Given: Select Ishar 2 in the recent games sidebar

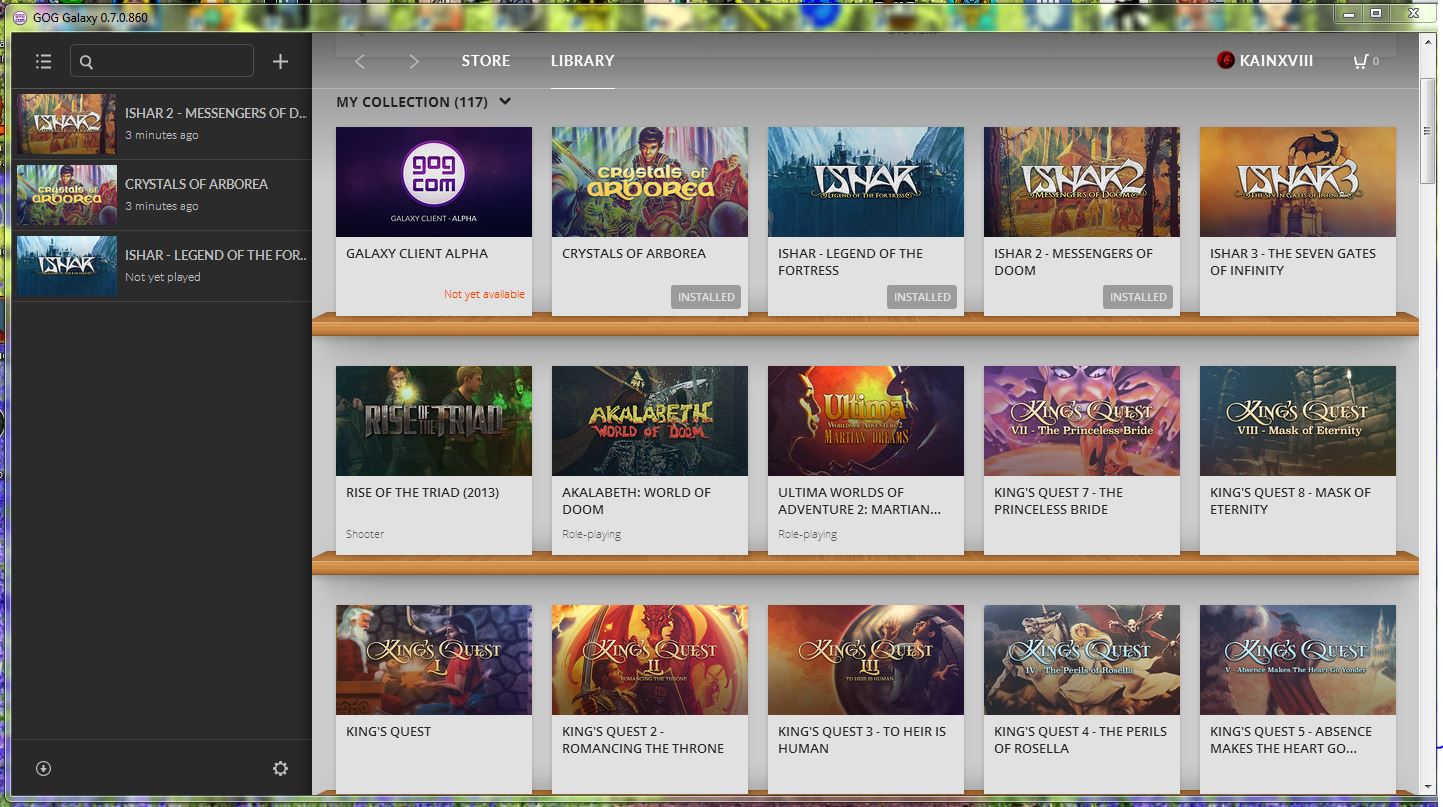Looking at the screenshot, I should 162,124.
